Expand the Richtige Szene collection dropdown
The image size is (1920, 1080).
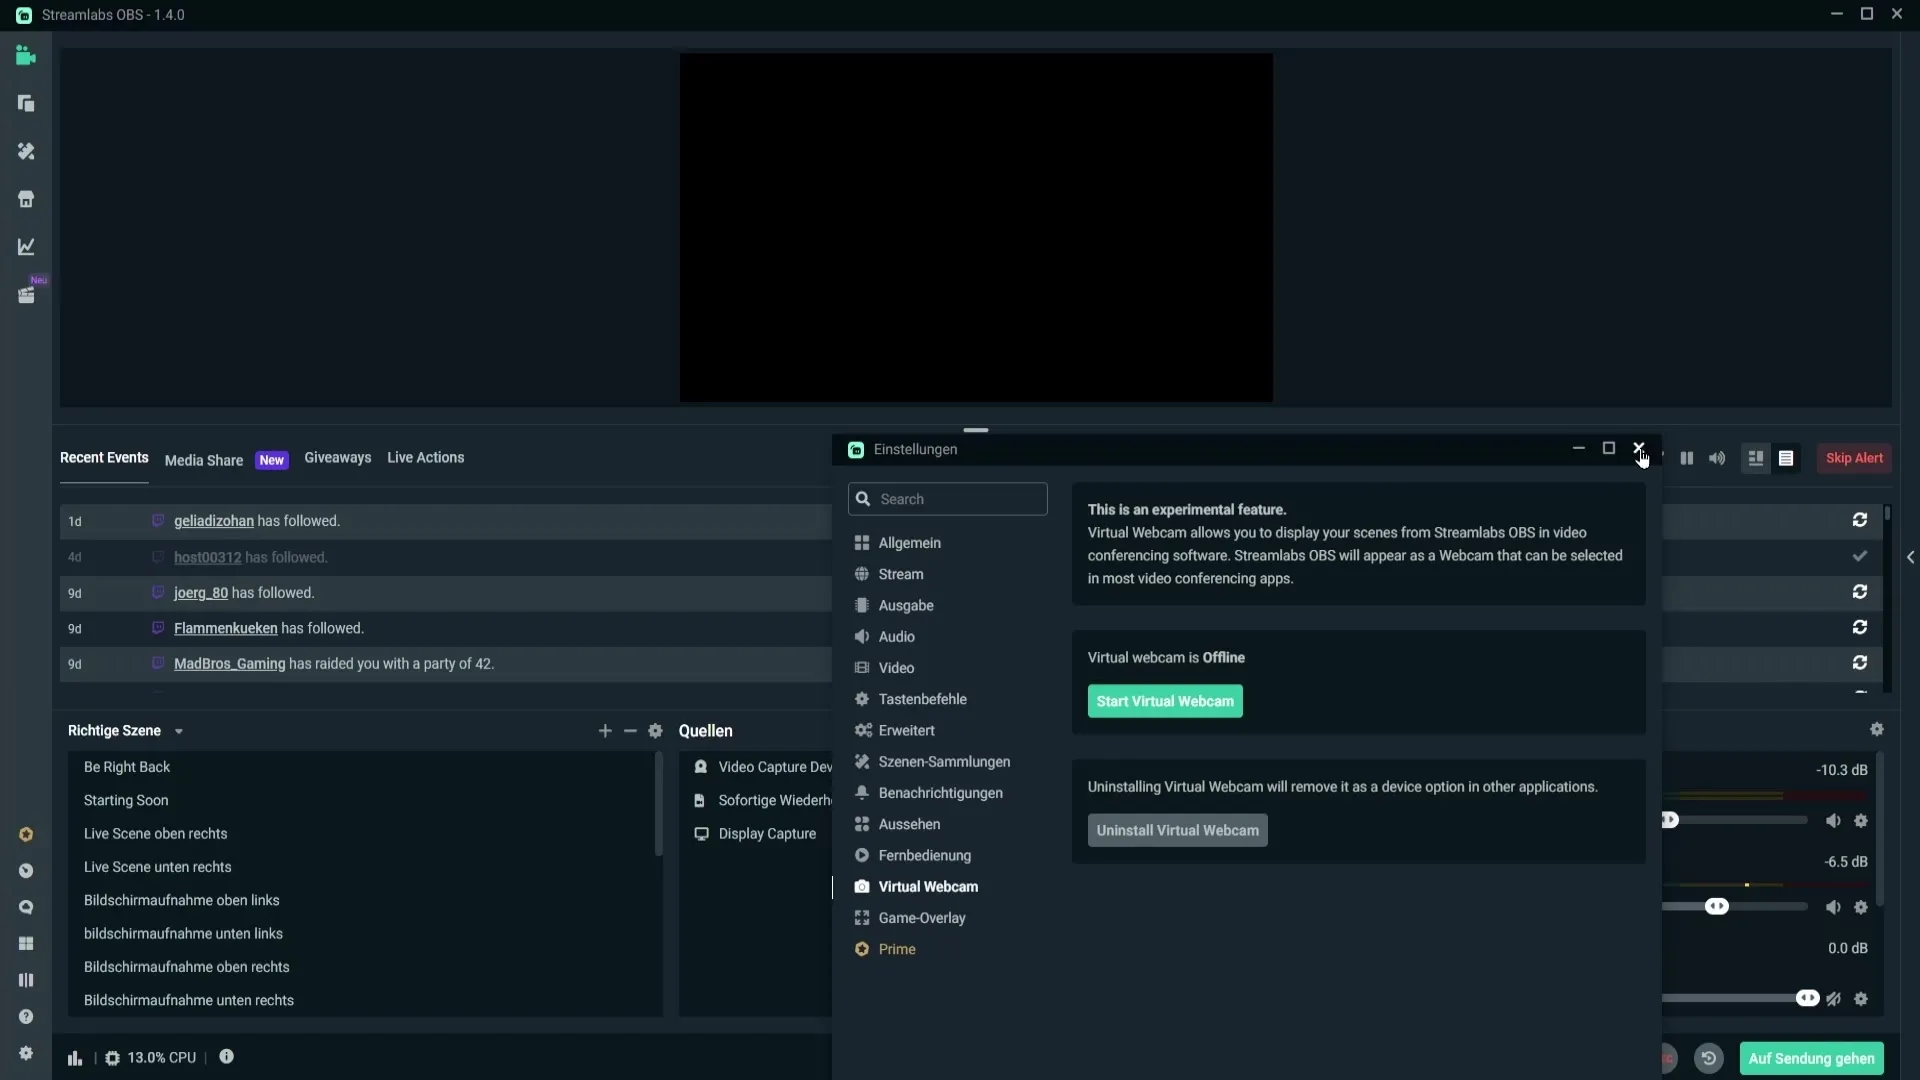179,732
